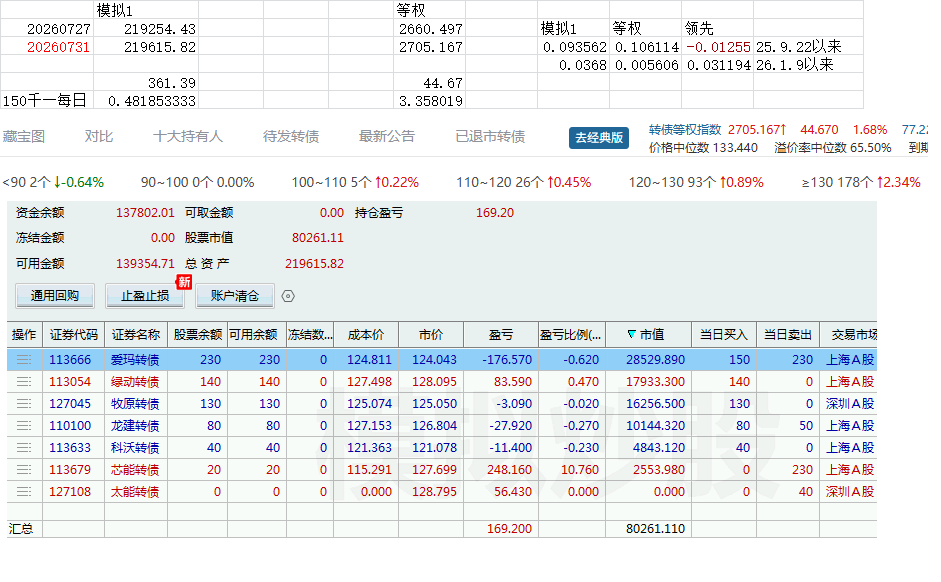Open the 已退市转债 tab
The width and height of the screenshot is (941, 582).
[x=490, y=137]
